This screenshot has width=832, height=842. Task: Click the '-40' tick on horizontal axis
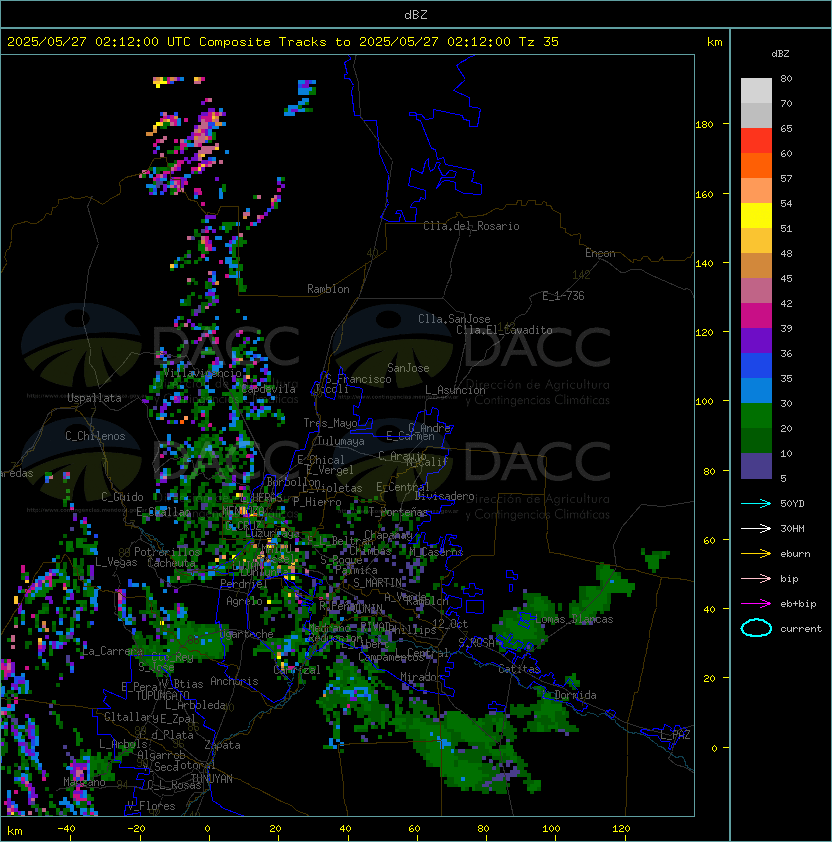click(66, 829)
